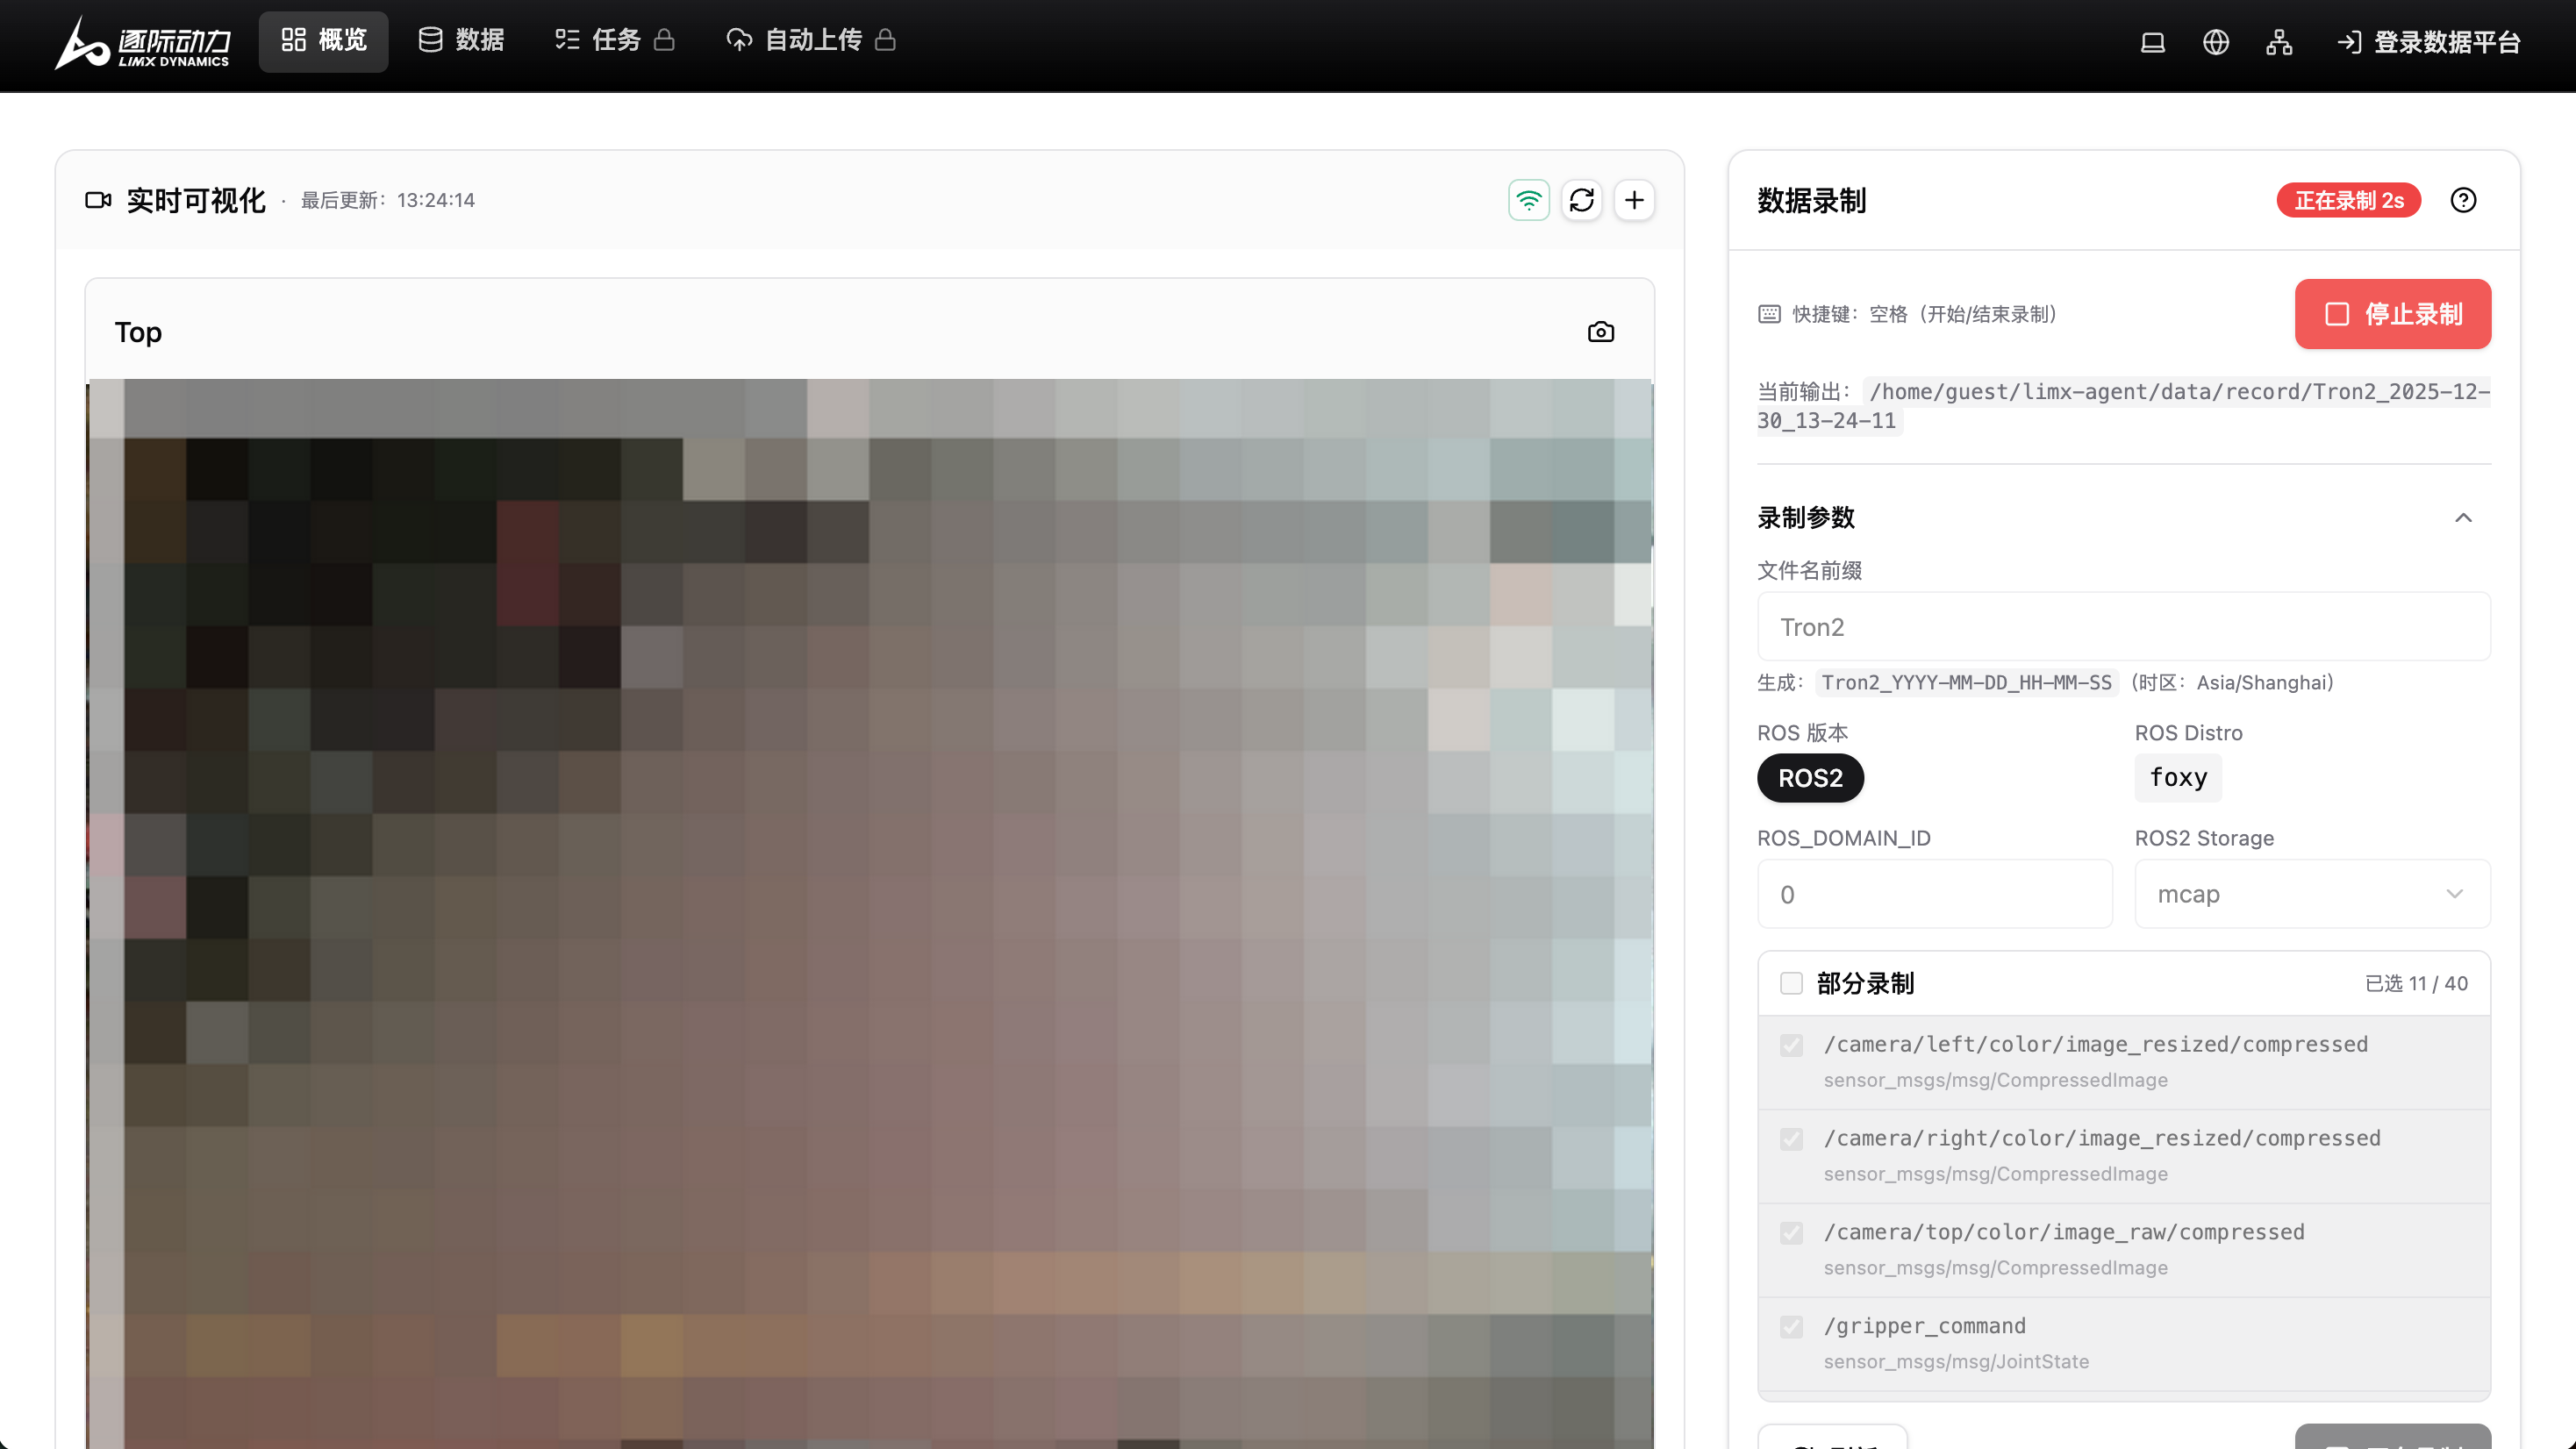Switch to the 数据 data tab
Image resolution: width=2576 pixels, height=1449 pixels.
click(461, 41)
